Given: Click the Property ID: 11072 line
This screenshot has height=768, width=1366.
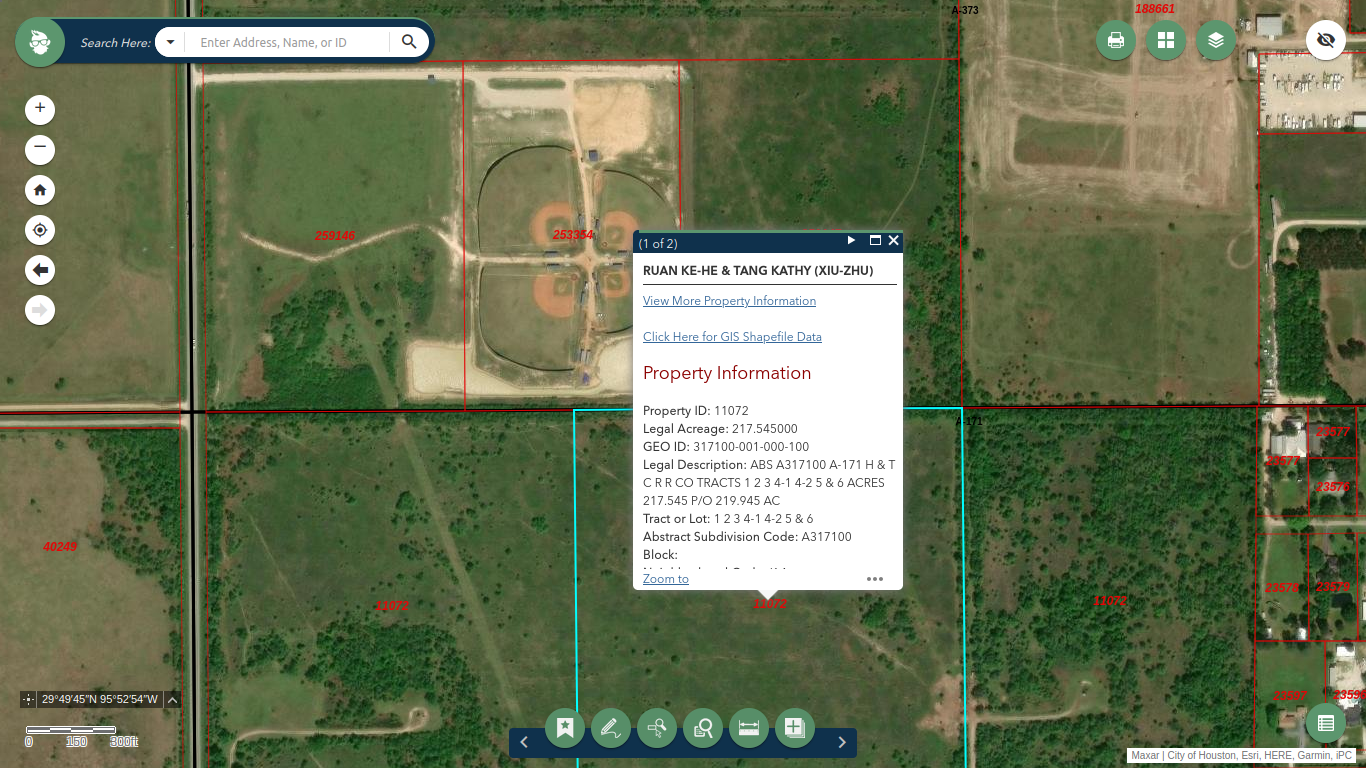Looking at the screenshot, I should click(696, 411).
